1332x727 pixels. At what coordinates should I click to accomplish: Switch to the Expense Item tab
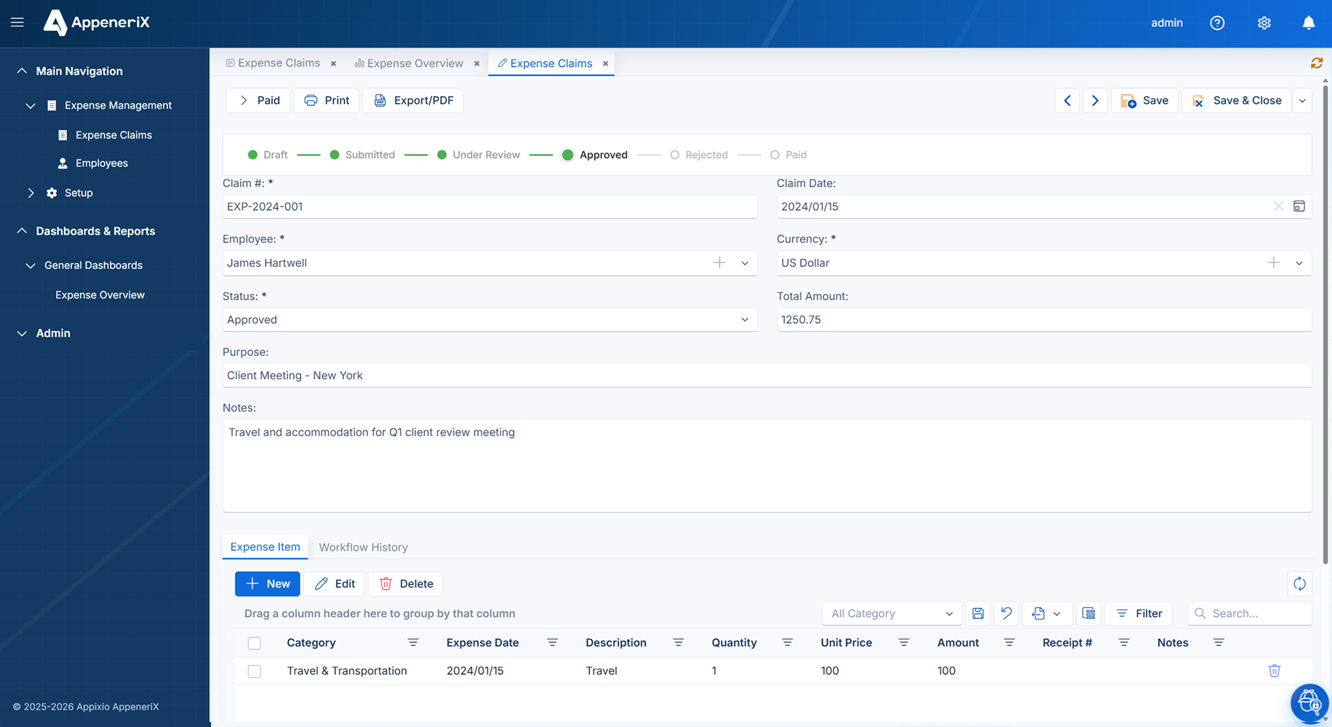[265, 547]
